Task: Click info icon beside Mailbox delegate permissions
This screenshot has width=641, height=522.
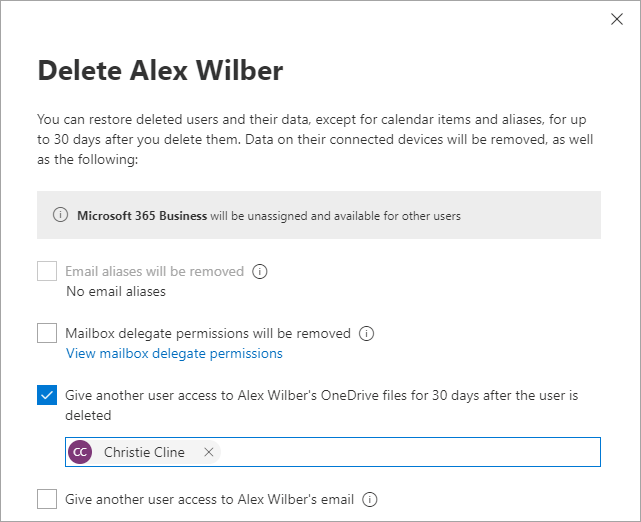Action: coord(366,333)
